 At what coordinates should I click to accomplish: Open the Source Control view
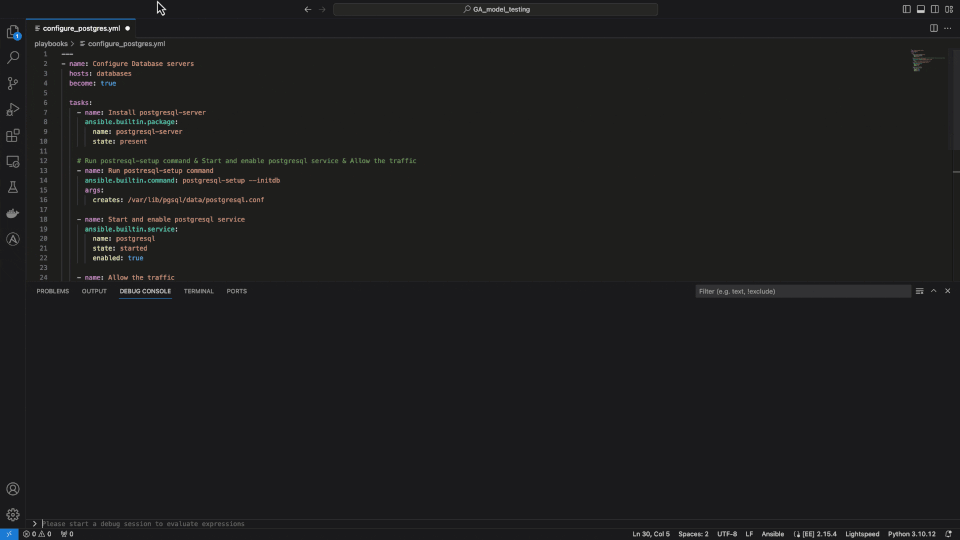13,84
